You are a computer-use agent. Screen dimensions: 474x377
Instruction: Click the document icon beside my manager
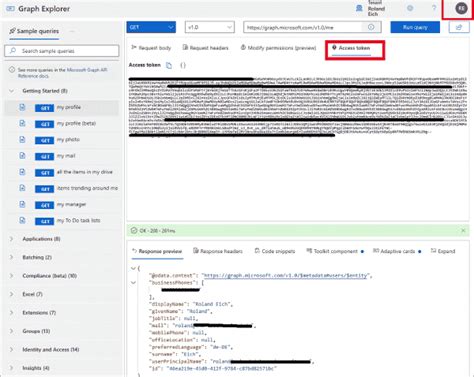click(22, 204)
